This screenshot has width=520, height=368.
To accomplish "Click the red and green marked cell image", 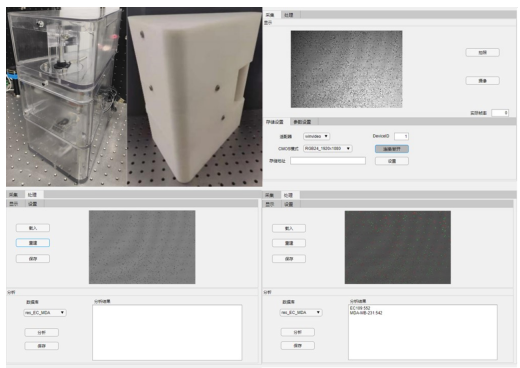I will tap(398, 247).
